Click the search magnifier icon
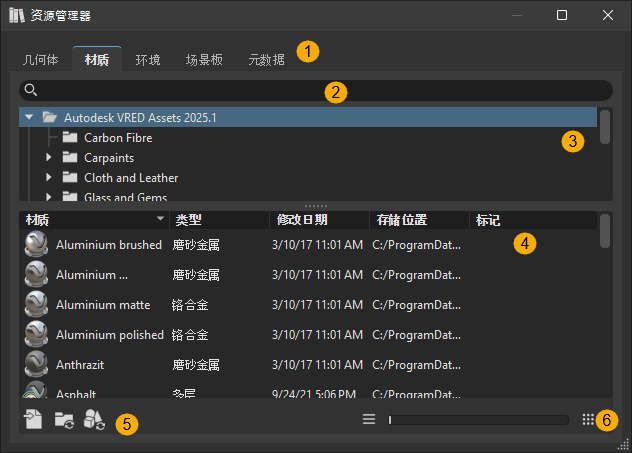Image resolution: width=632 pixels, height=453 pixels. [x=31, y=90]
